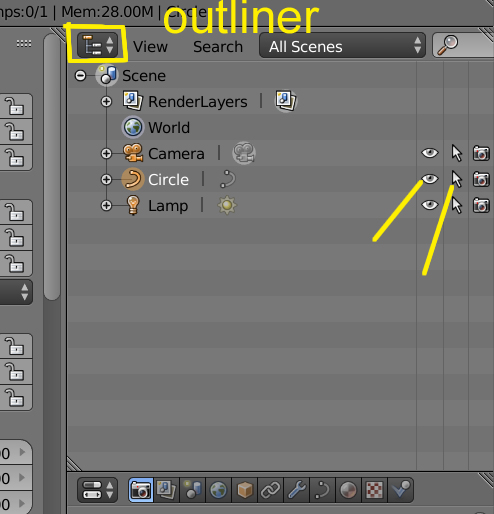Click the Circle curve object icon
This screenshot has height=514, width=494.
click(x=132, y=179)
